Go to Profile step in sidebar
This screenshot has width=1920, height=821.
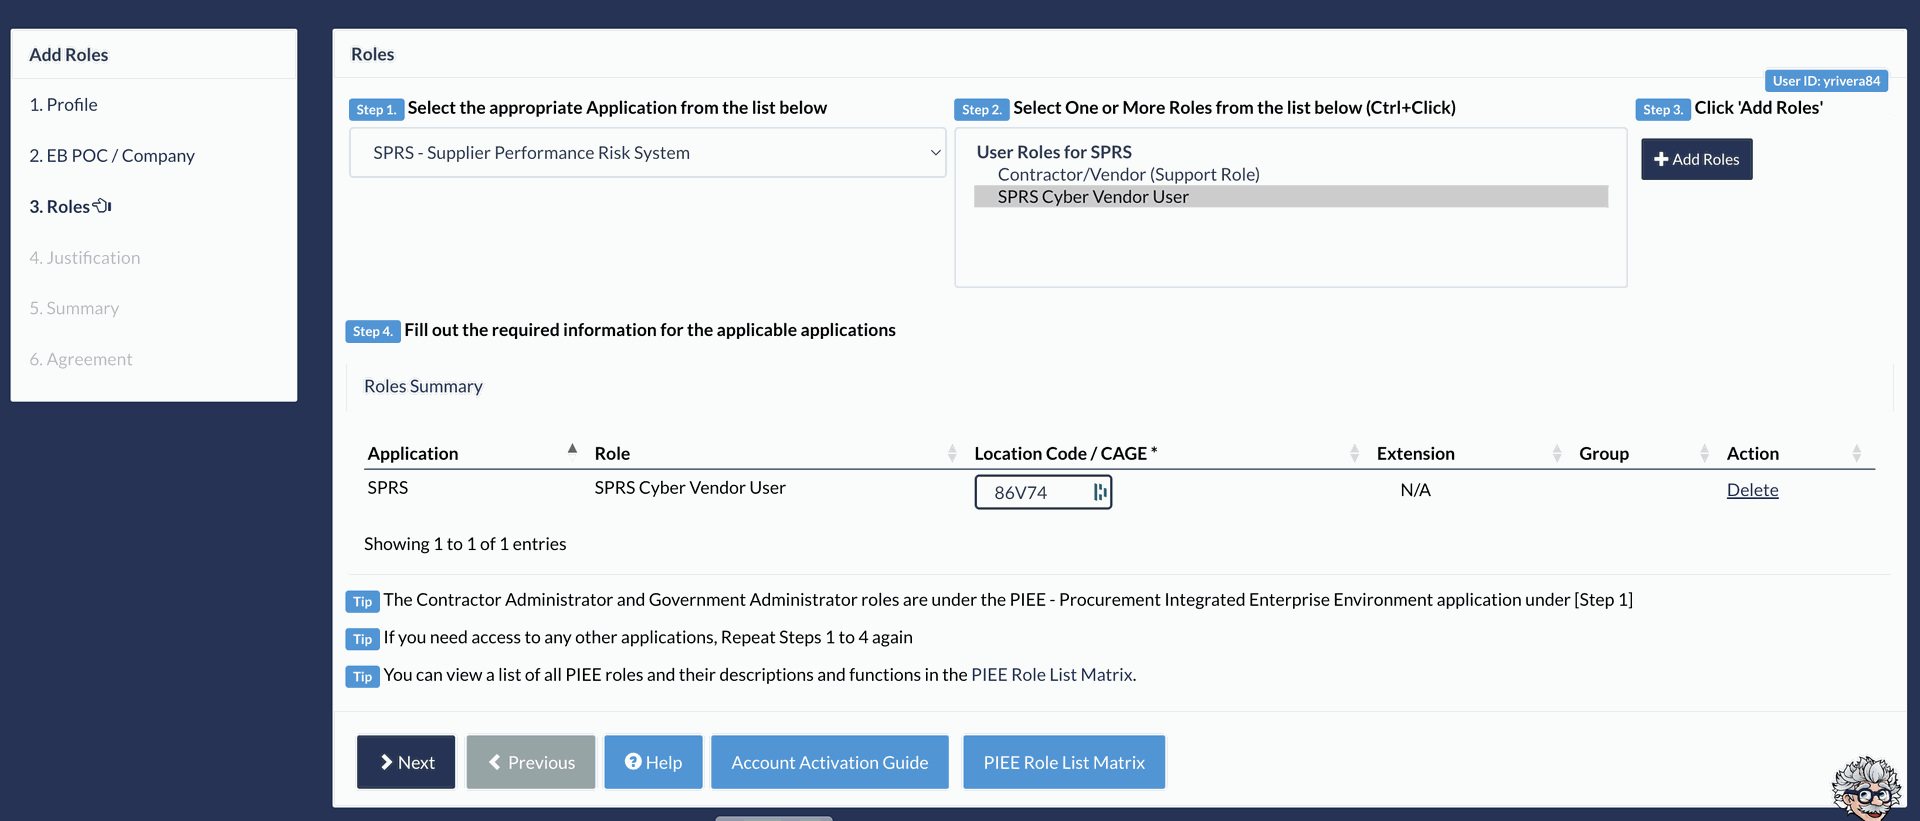coord(63,105)
